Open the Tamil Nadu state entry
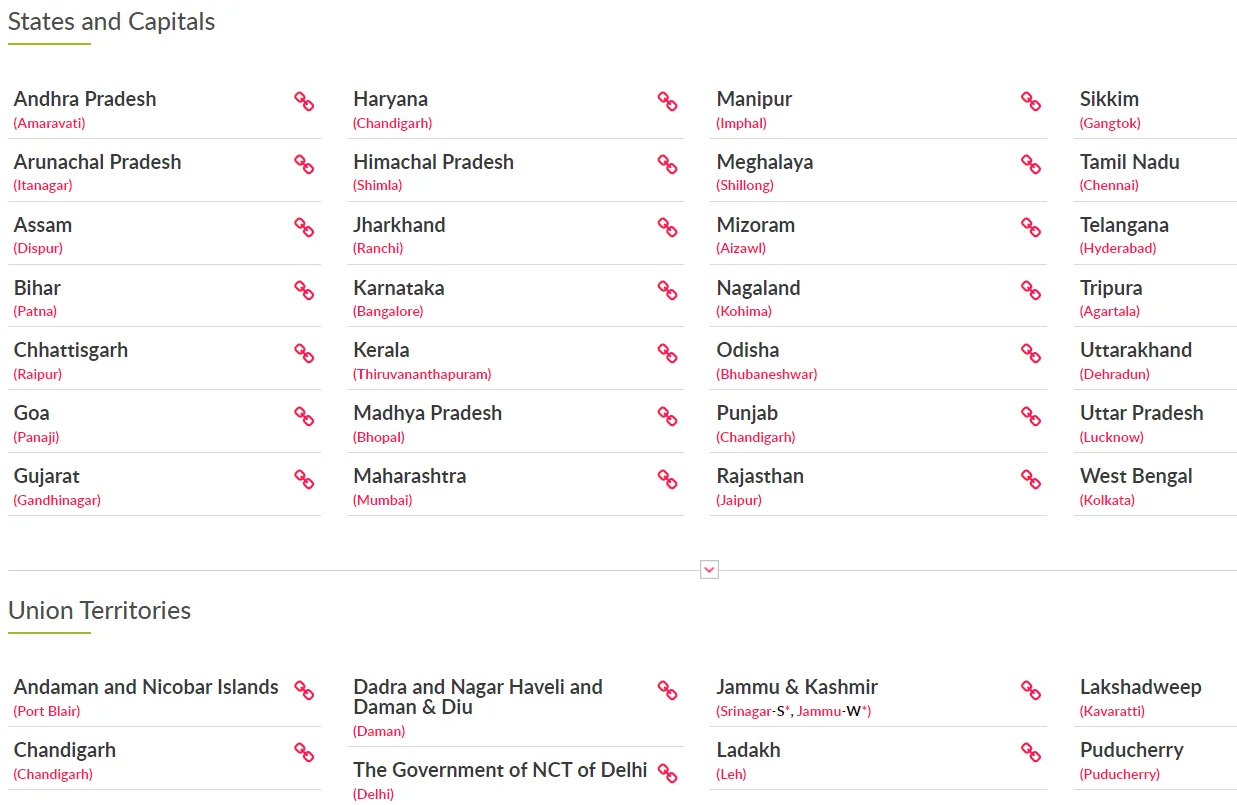This screenshot has width=1237, height=805. [x=1129, y=162]
